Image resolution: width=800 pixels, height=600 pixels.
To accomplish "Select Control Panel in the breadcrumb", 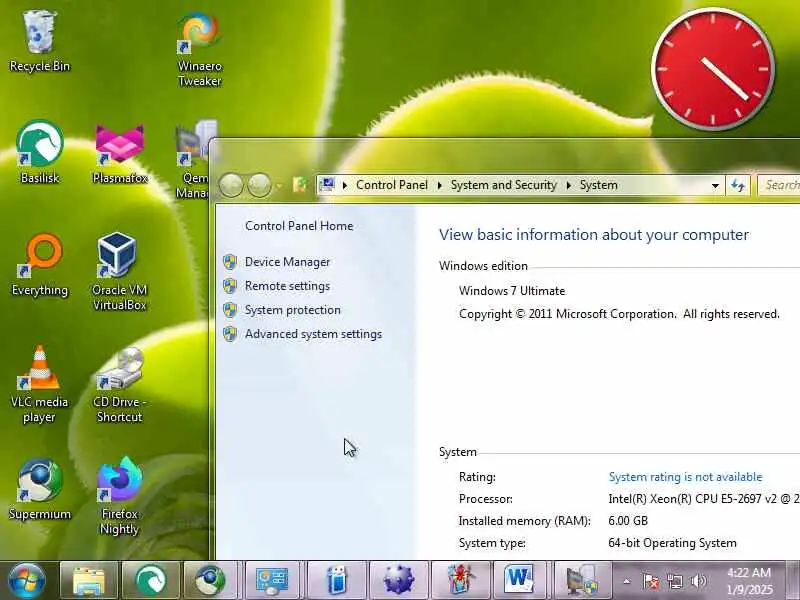I will click(392, 185).
